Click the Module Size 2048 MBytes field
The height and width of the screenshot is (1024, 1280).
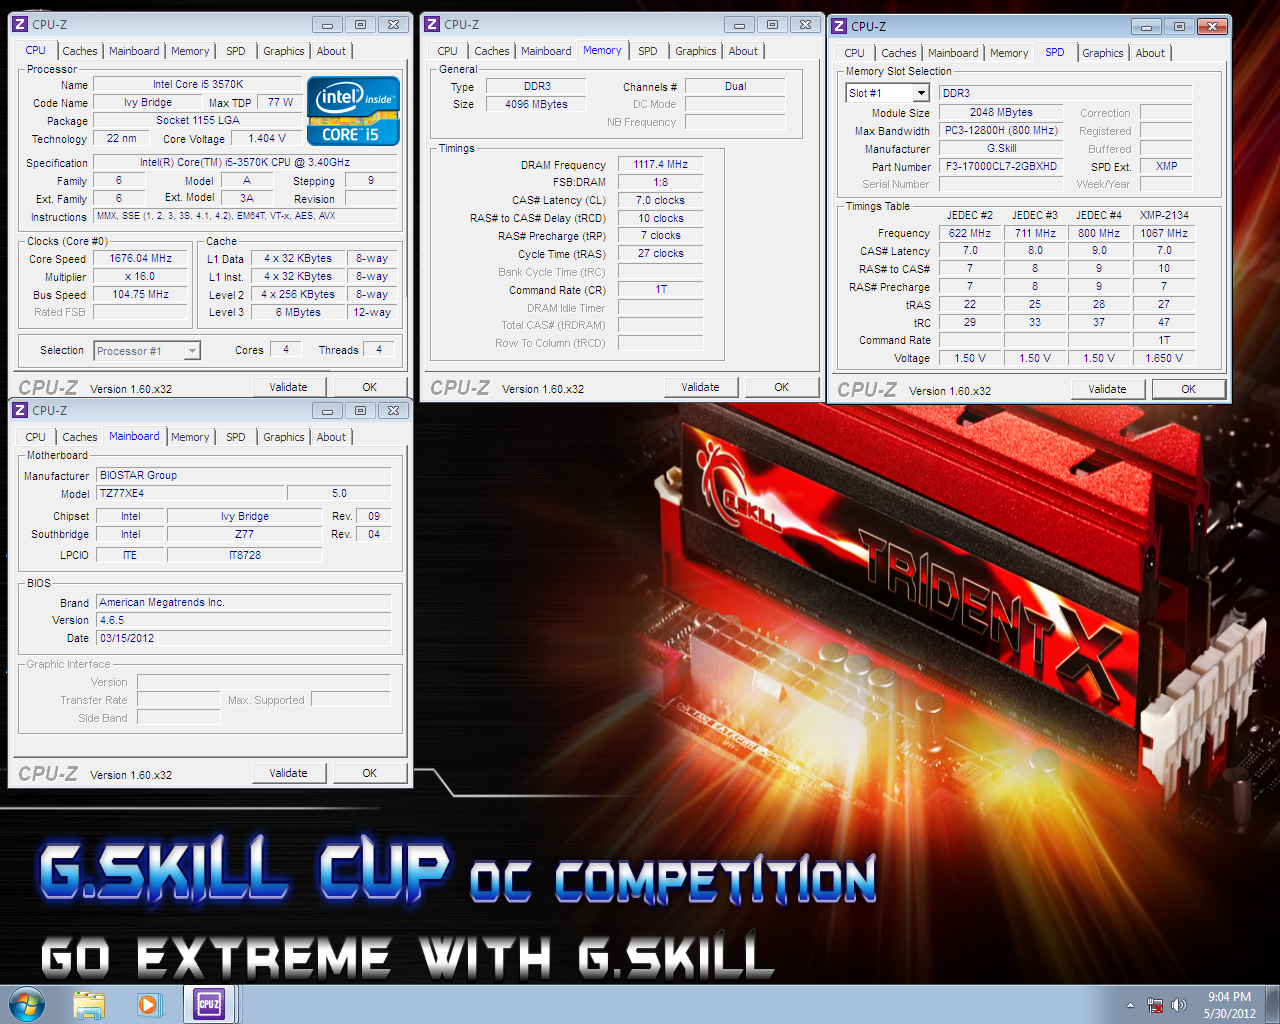(1001, 112)
